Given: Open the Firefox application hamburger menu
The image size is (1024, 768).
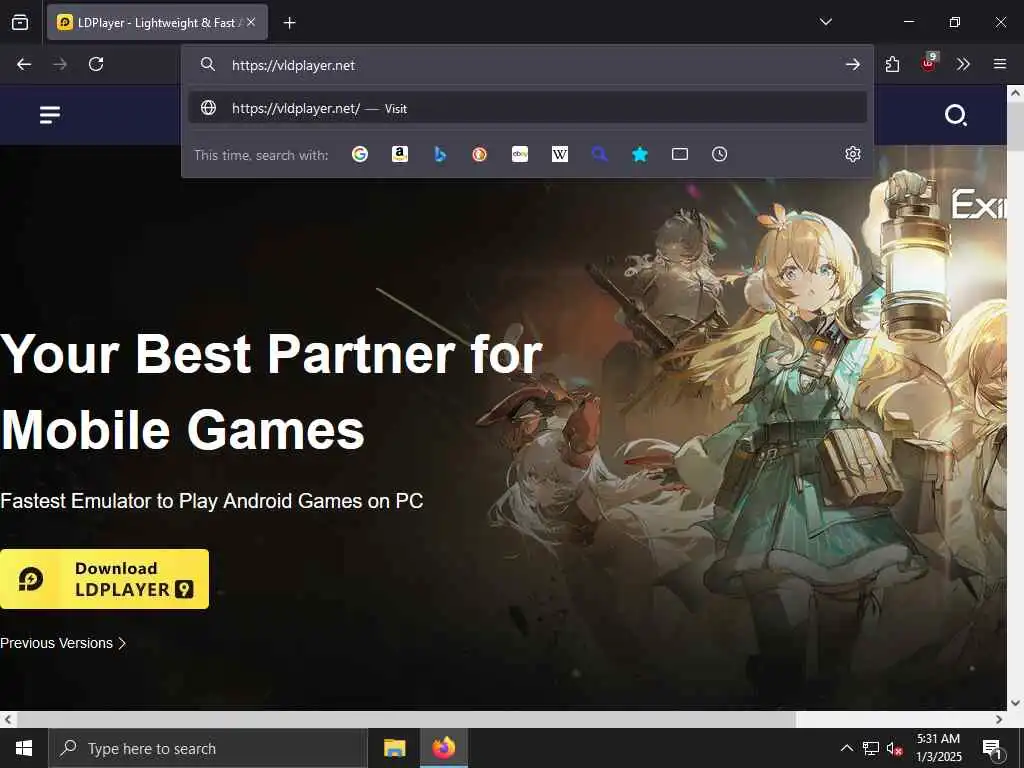Looking at the screenshot, I should (1000, 64).
